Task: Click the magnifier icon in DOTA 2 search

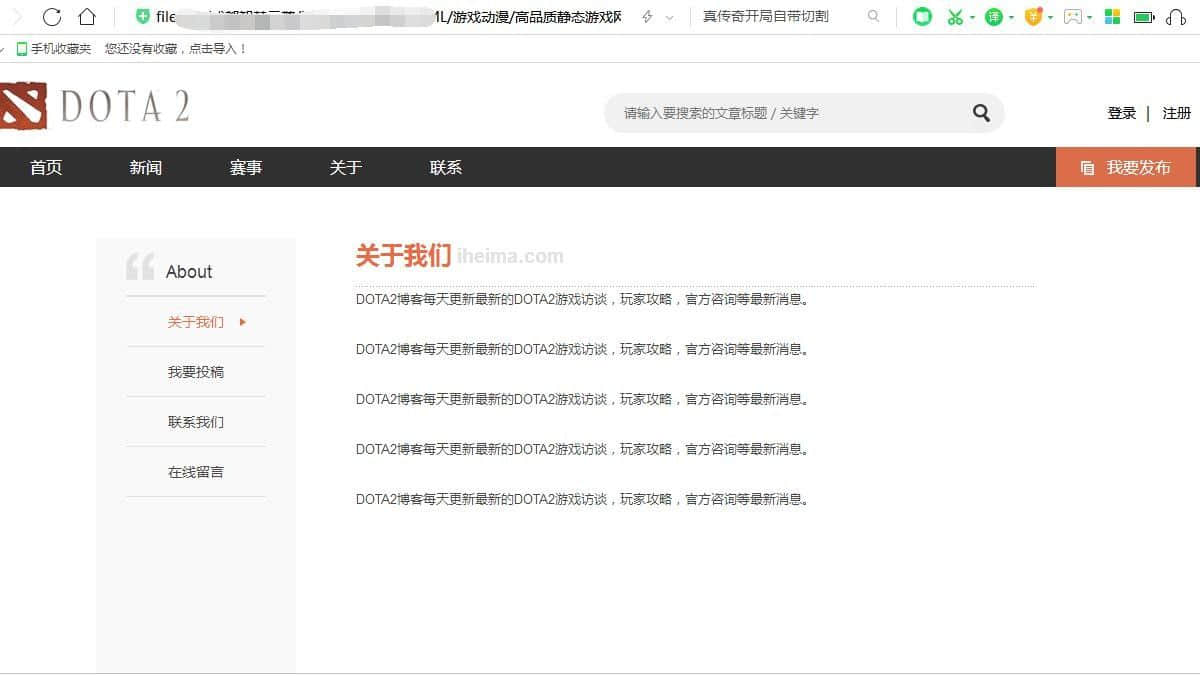Action: coord(981,113)
